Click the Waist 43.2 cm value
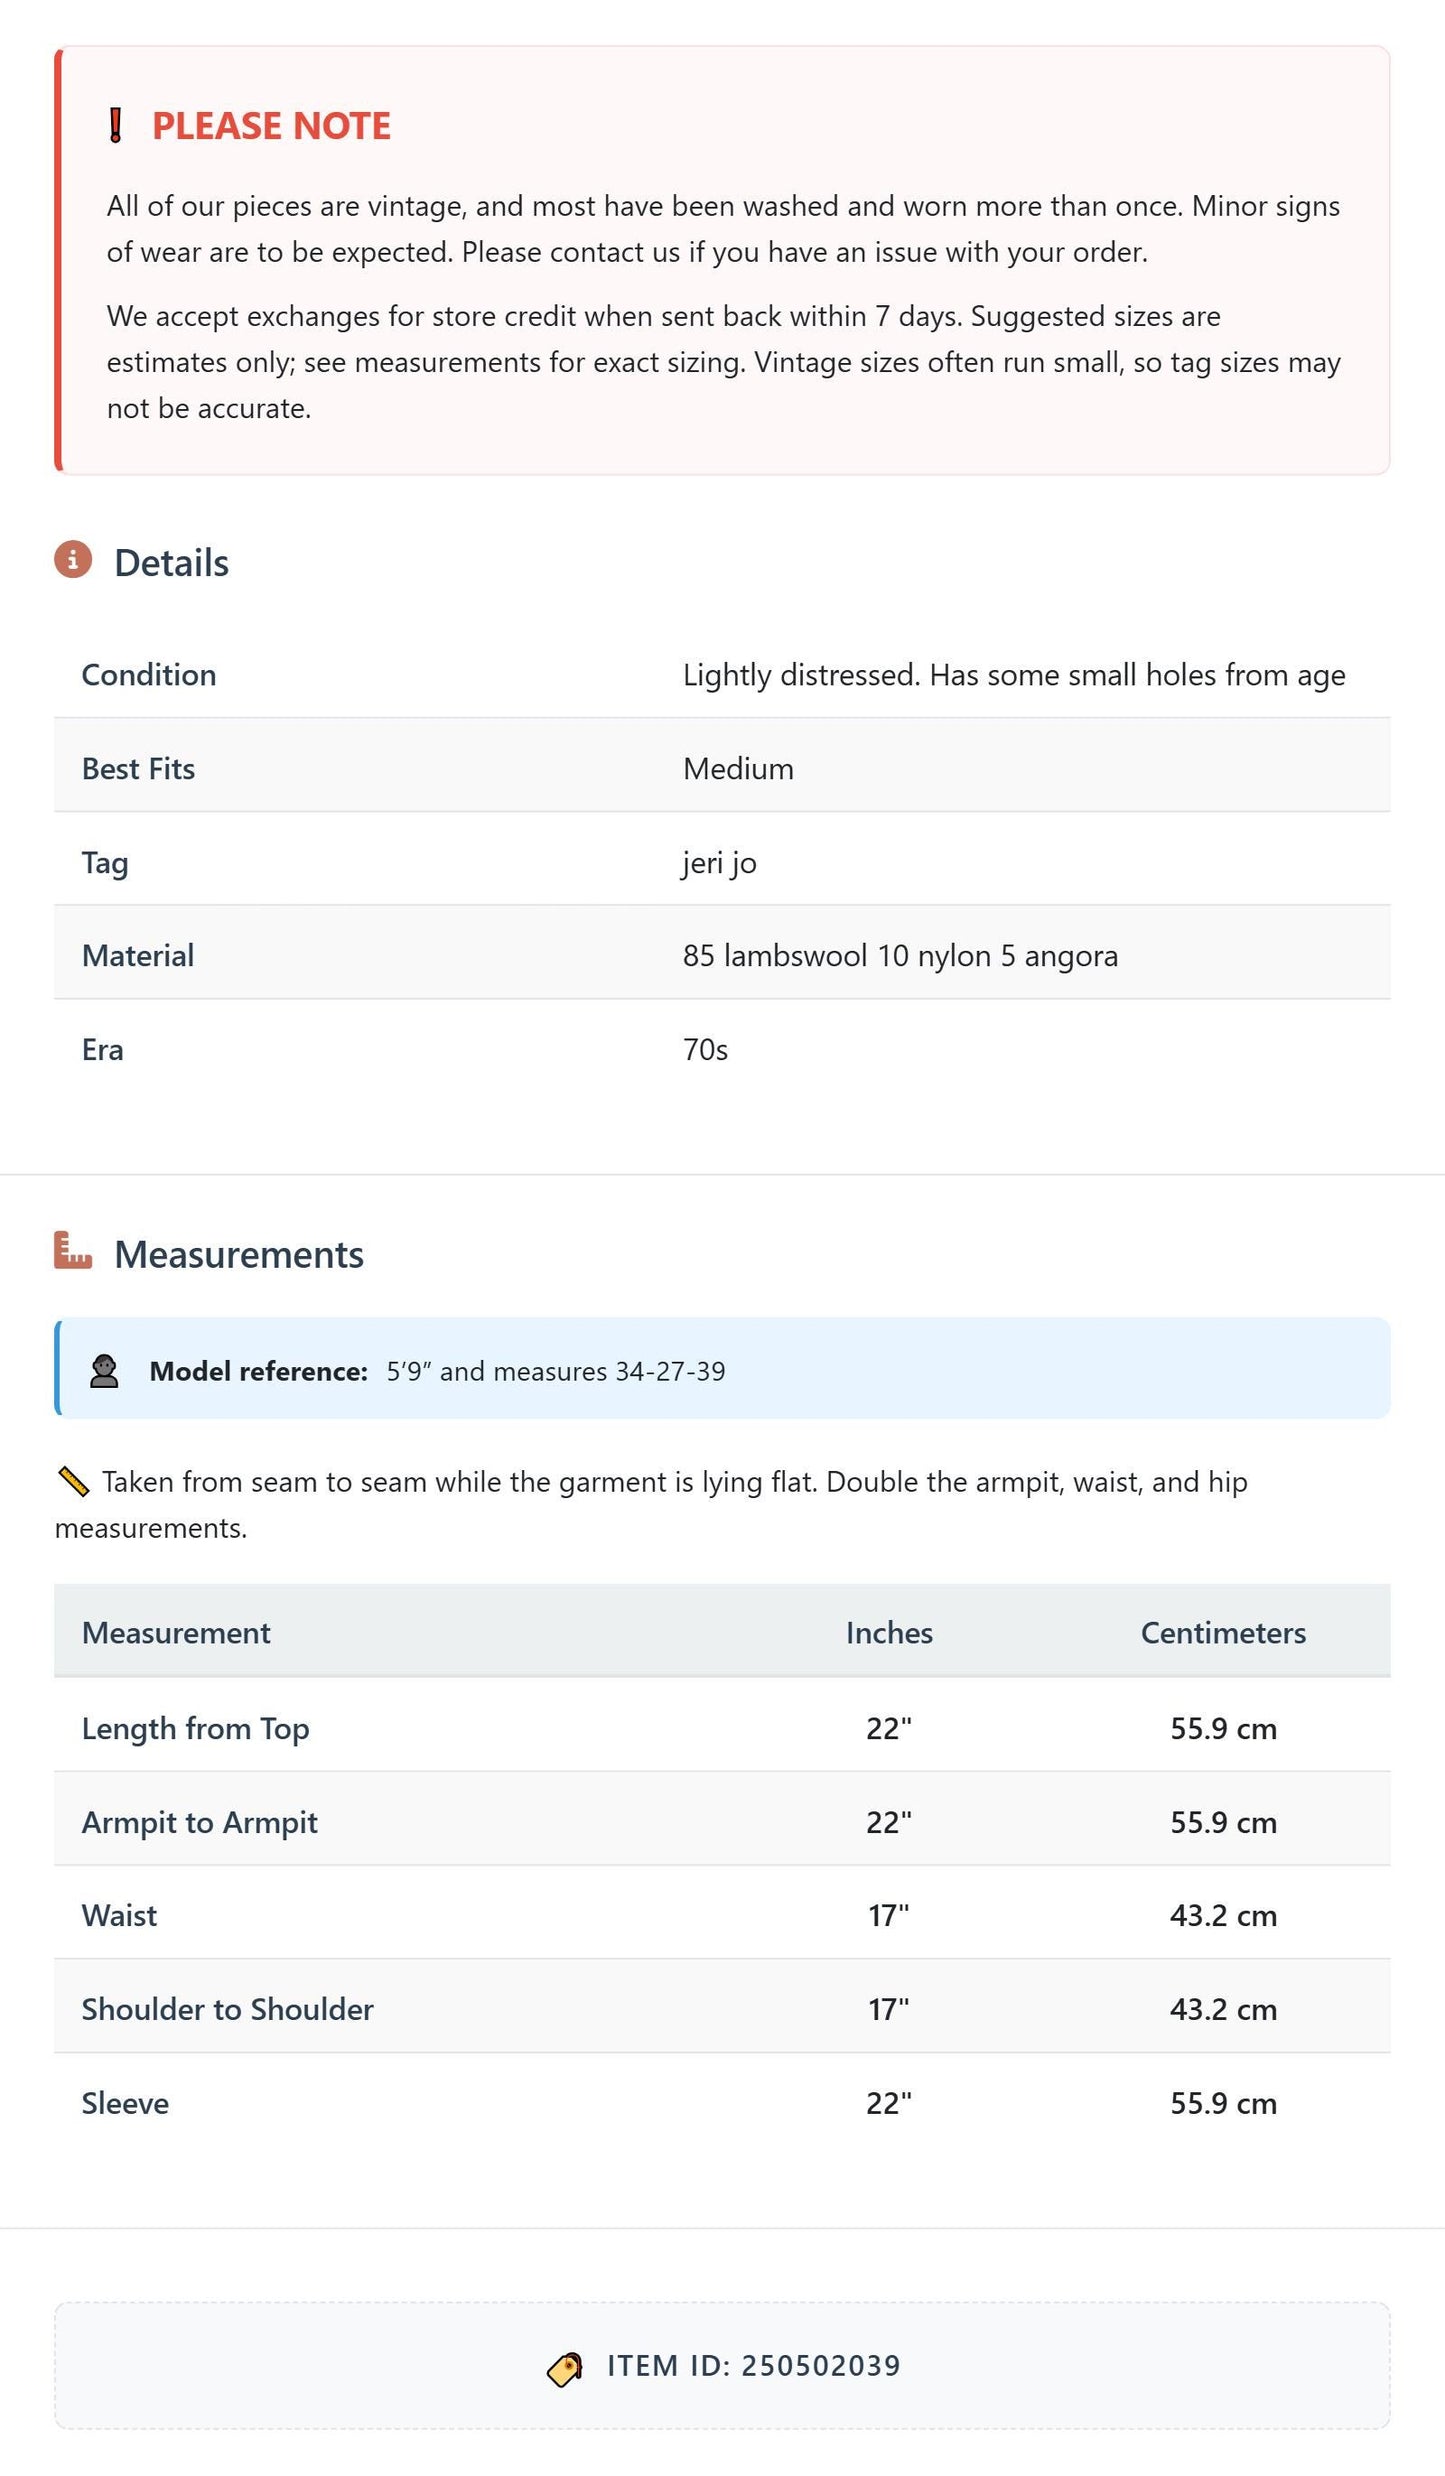1445x2476 pixels. click(x=1223, y=1916)
